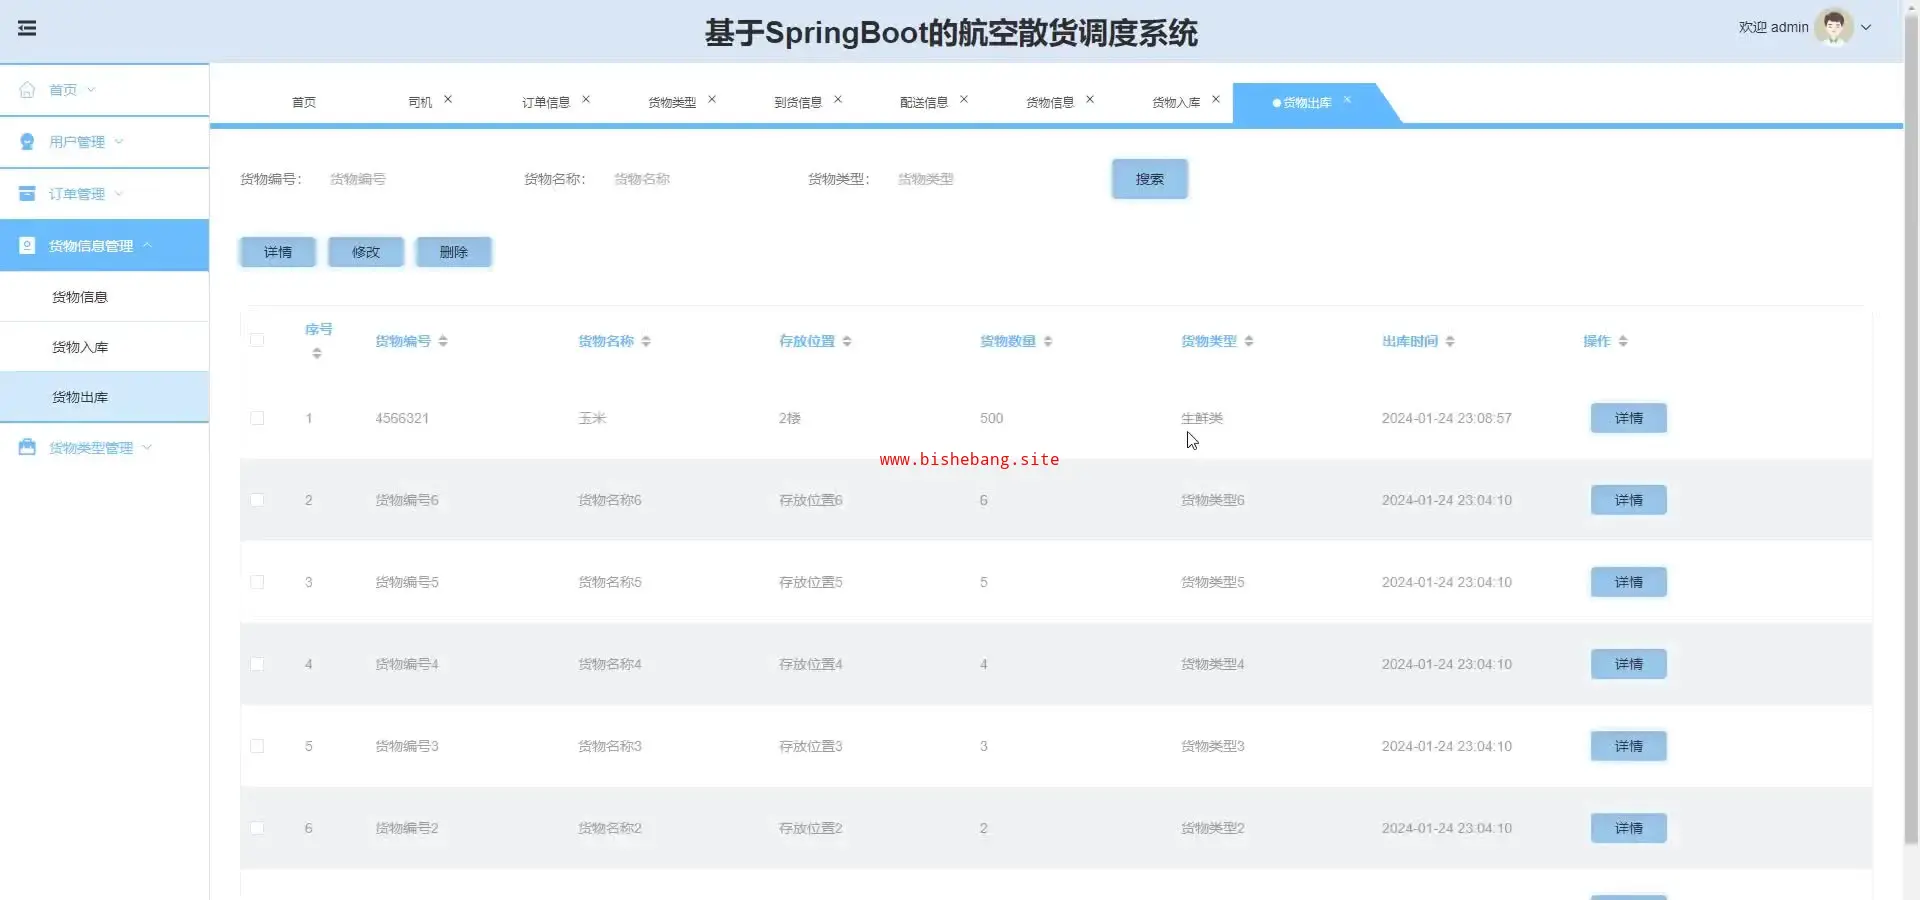The width and height of the screenshot is (1920, 900).
Task: Close the 货物类型 tab
Action: point(712,99)
